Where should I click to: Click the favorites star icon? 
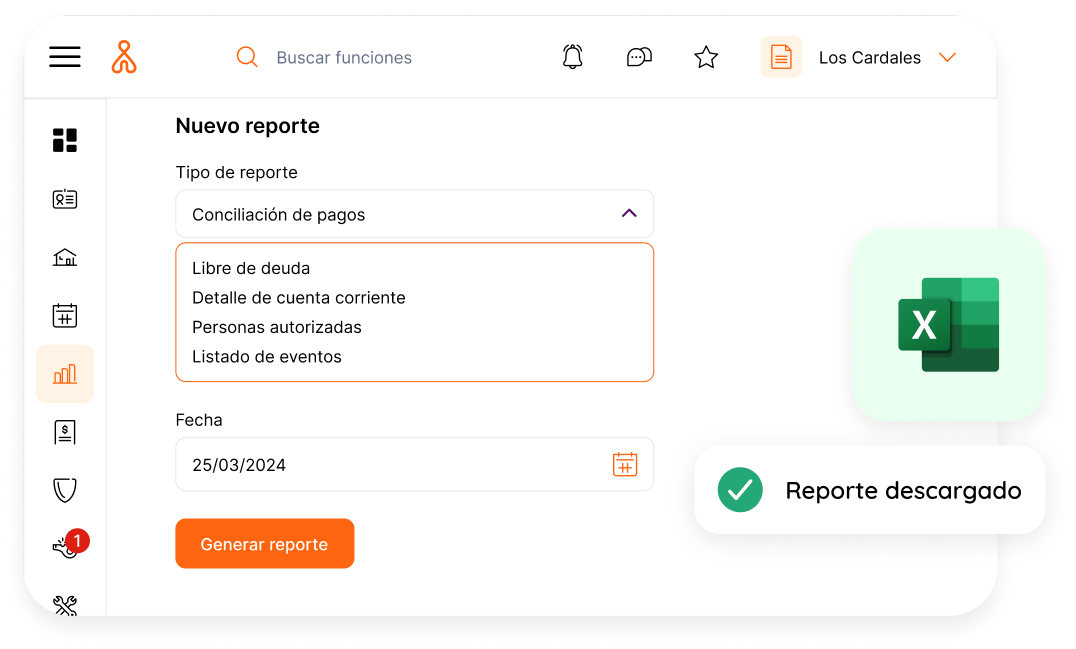click(x=706, y=57)
